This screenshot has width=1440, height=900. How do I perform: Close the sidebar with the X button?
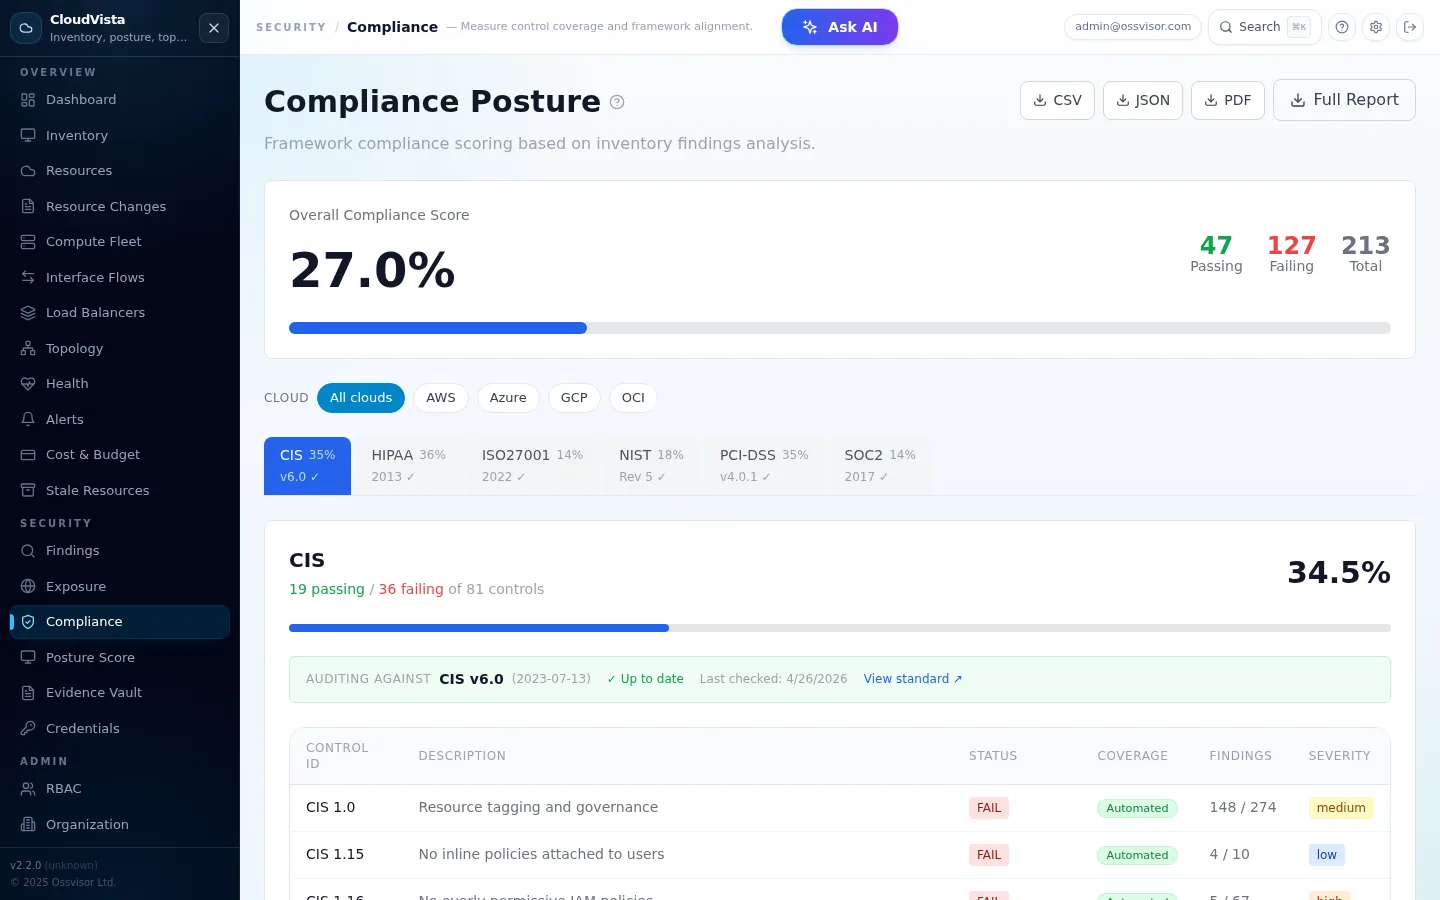tap(214, 28)
